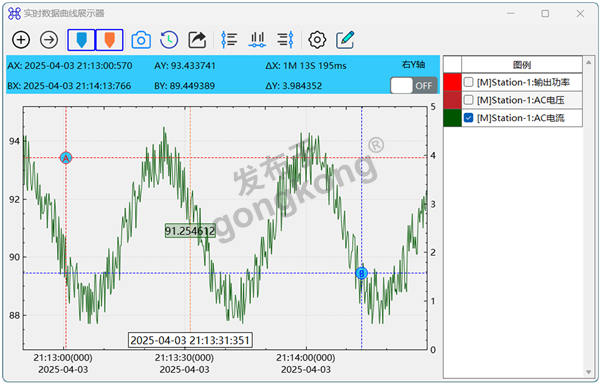Take a snapshot with the camera icon

(141, 40)
